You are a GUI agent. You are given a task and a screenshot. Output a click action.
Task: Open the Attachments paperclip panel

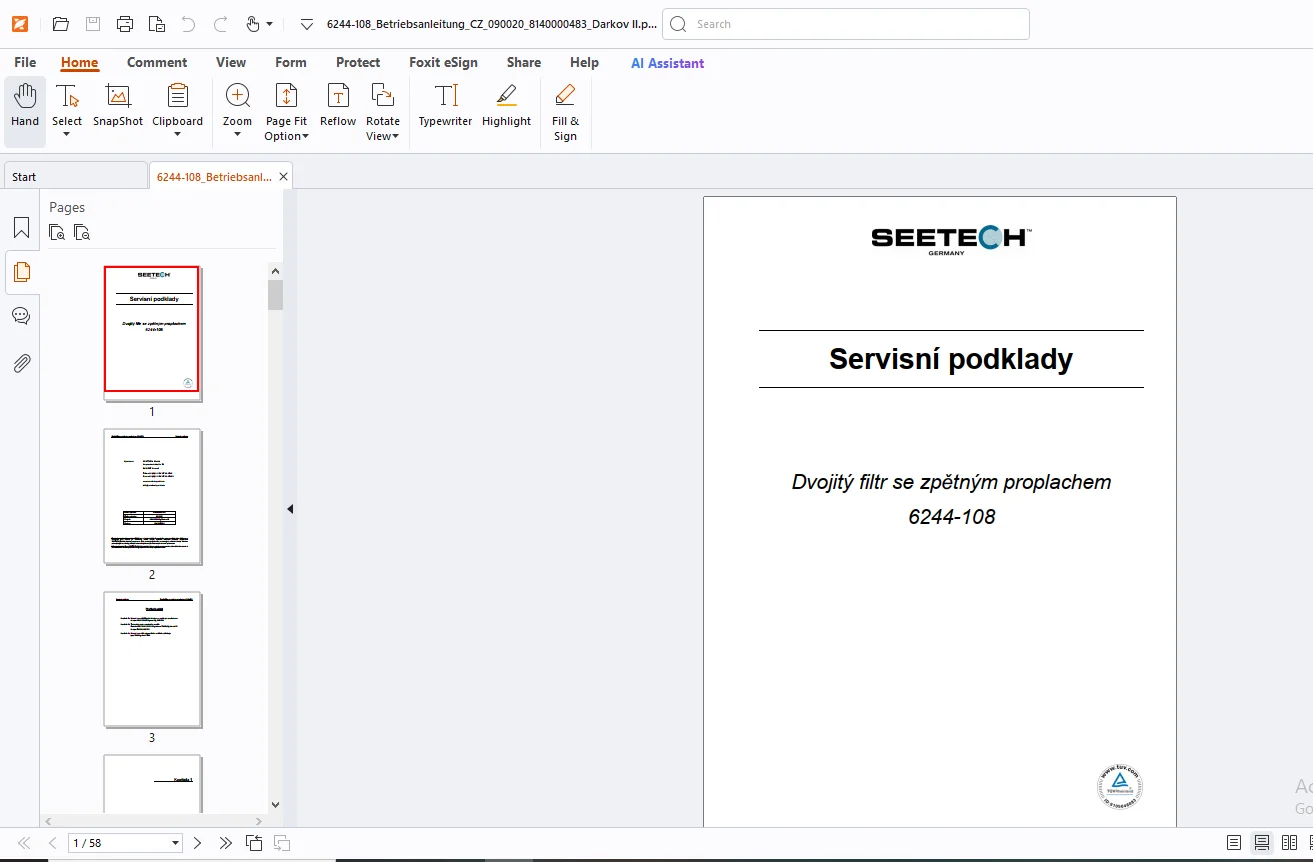point(21,363)
